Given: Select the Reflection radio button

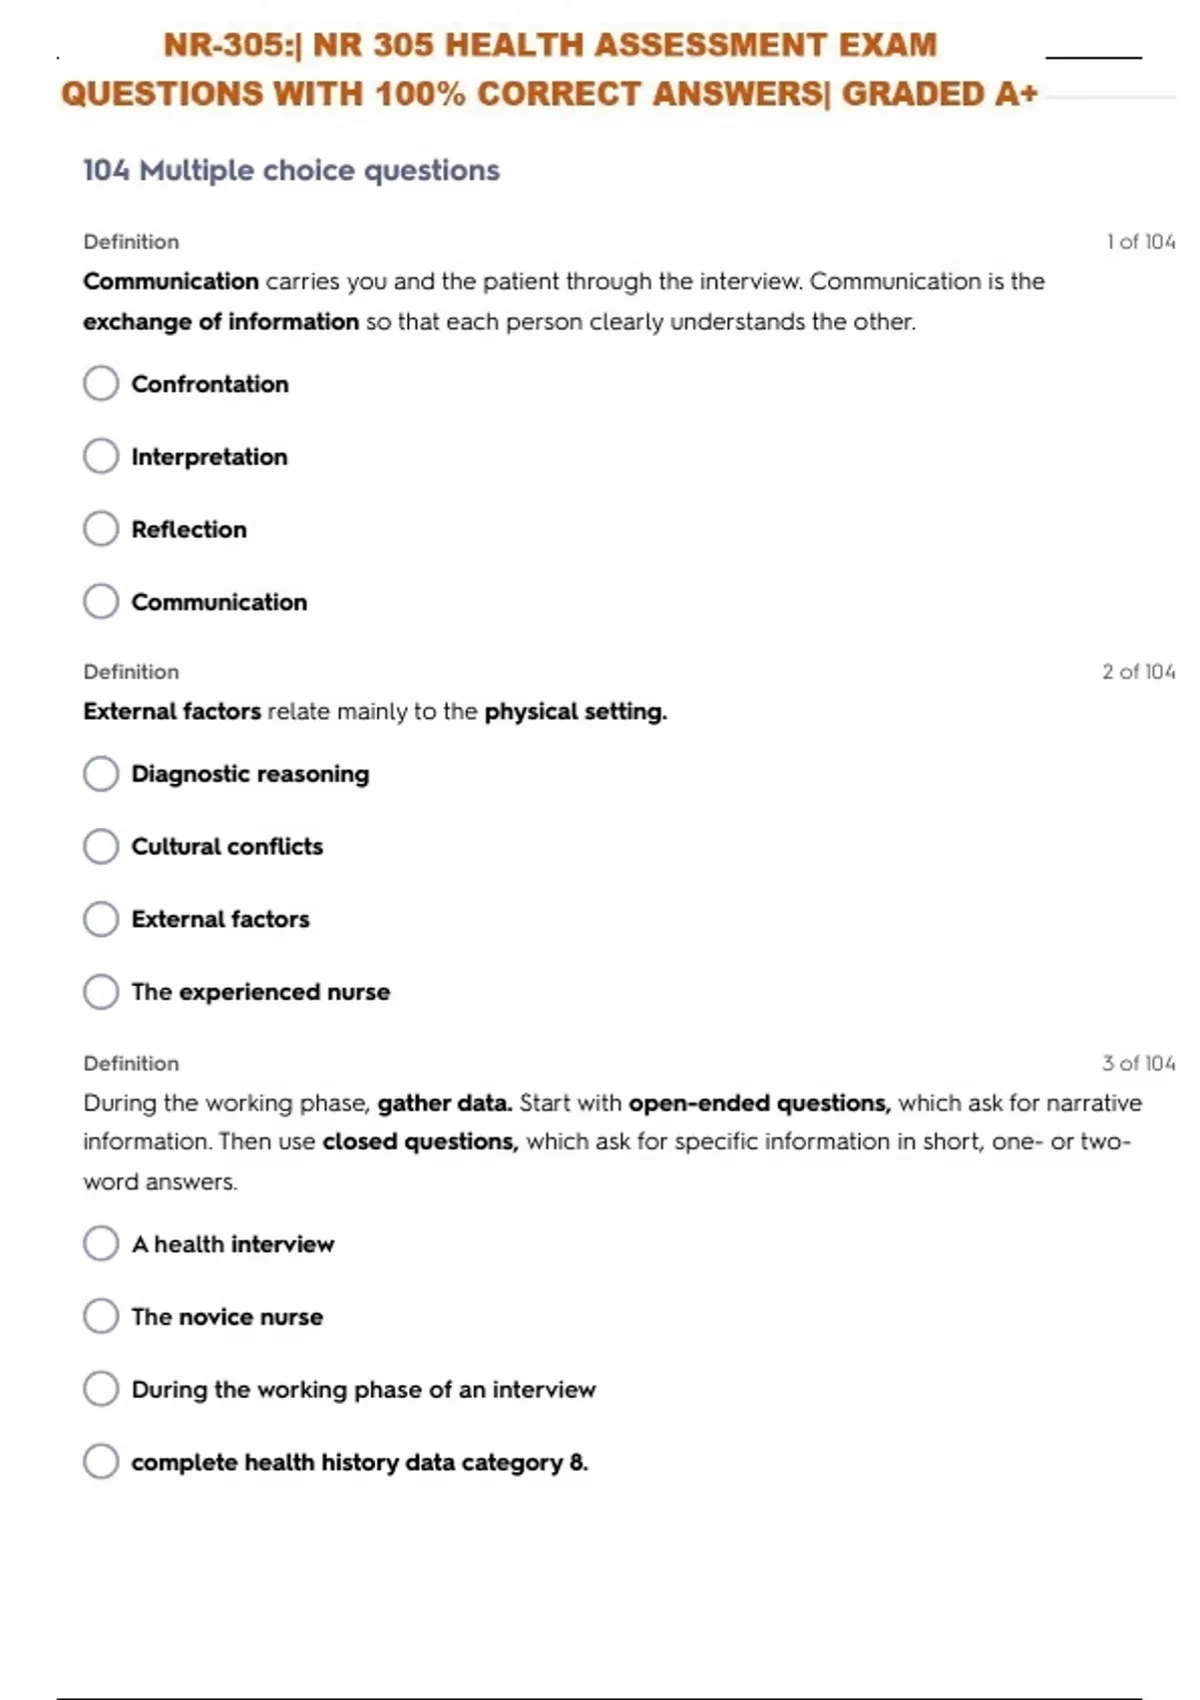Looking at the screenshot, I should tap(101, 529).
